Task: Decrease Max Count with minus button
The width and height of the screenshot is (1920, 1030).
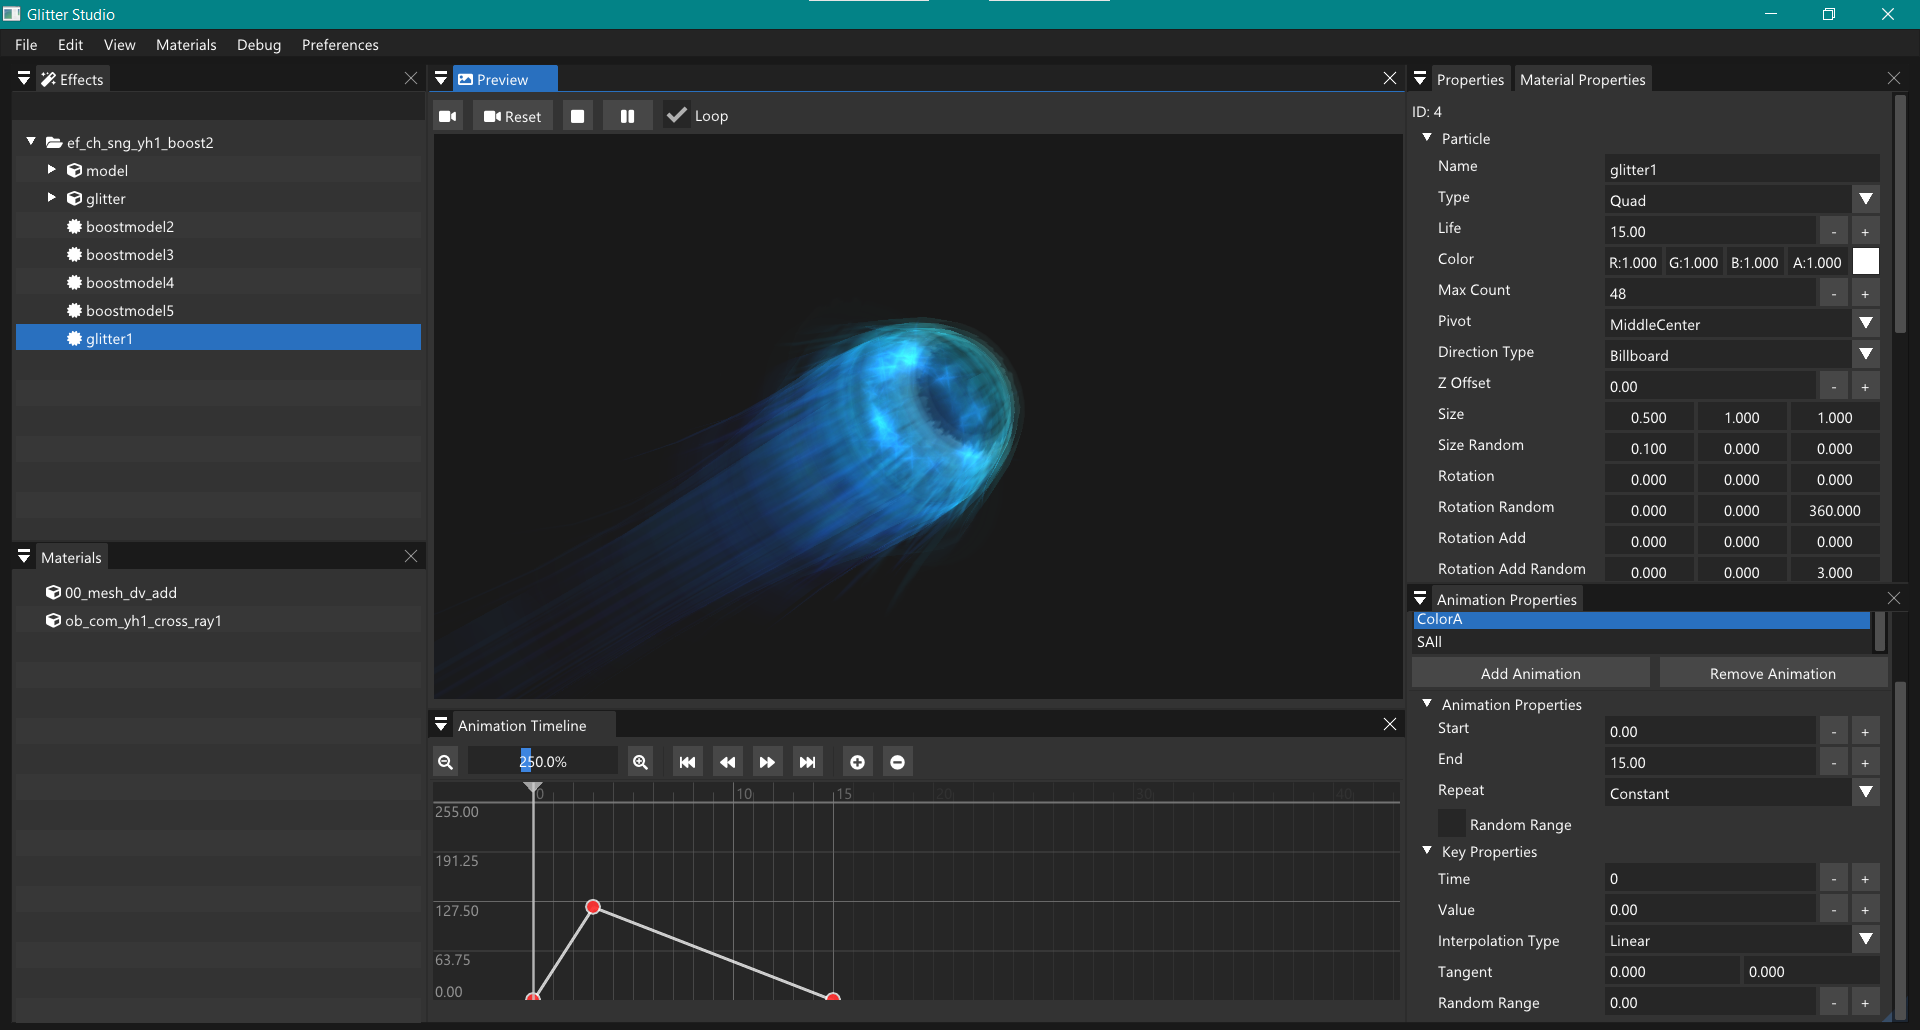Action: (x=1833, y=293)
